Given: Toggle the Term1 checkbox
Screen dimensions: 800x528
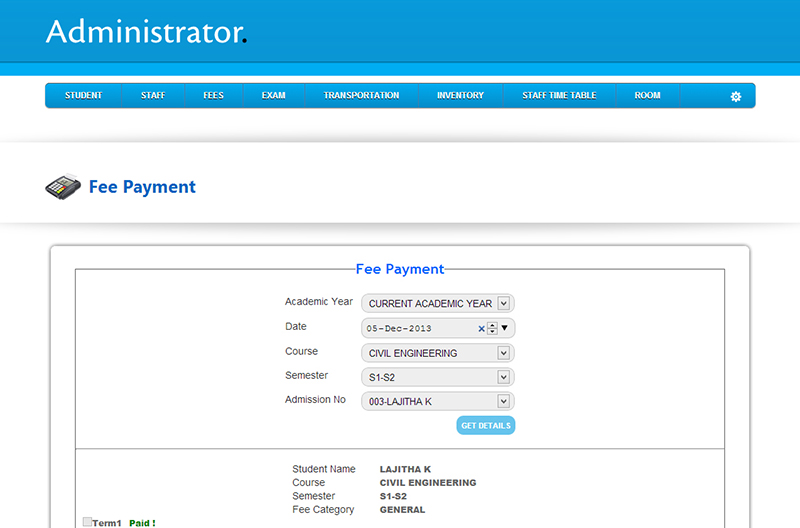Looking at the screenshot, I should tap(88, 522).
